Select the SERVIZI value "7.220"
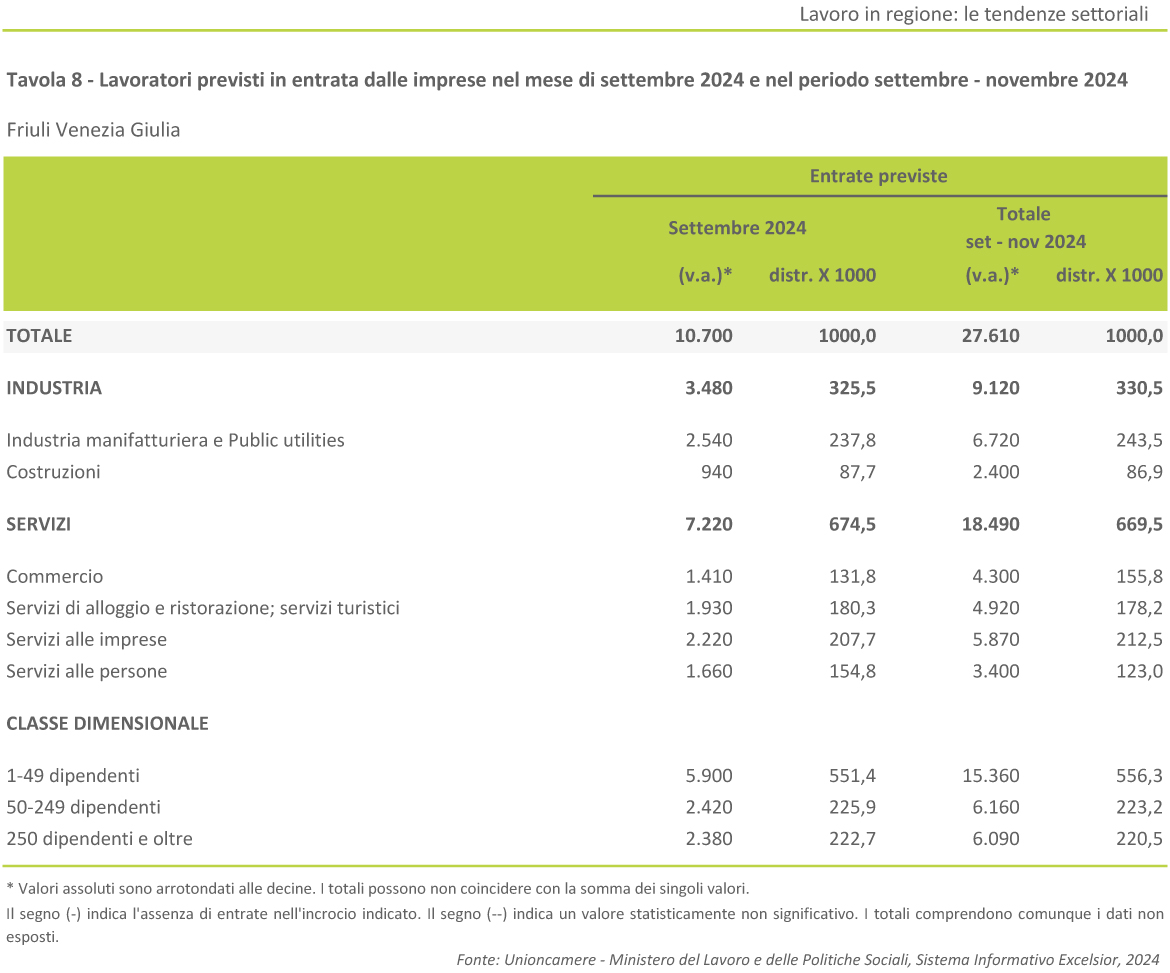The width and height of the screenshot is (1170, 973). [709, 524]
